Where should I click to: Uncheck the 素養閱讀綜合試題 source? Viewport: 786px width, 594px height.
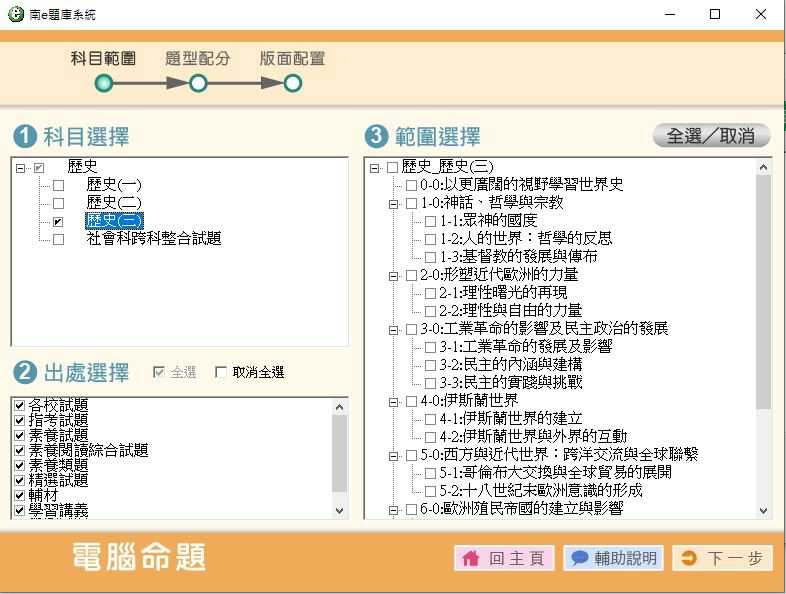[x=20, y=450]
